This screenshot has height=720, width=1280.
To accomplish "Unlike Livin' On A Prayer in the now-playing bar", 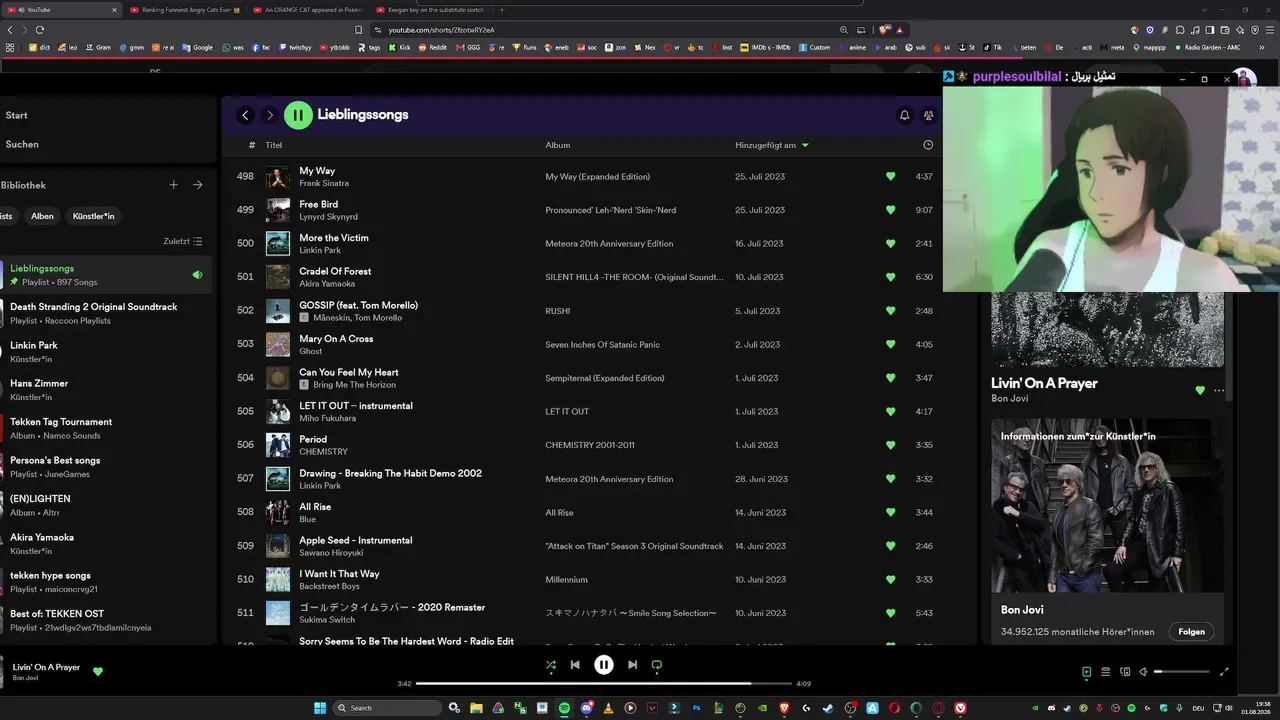I will tap(98, 672).
